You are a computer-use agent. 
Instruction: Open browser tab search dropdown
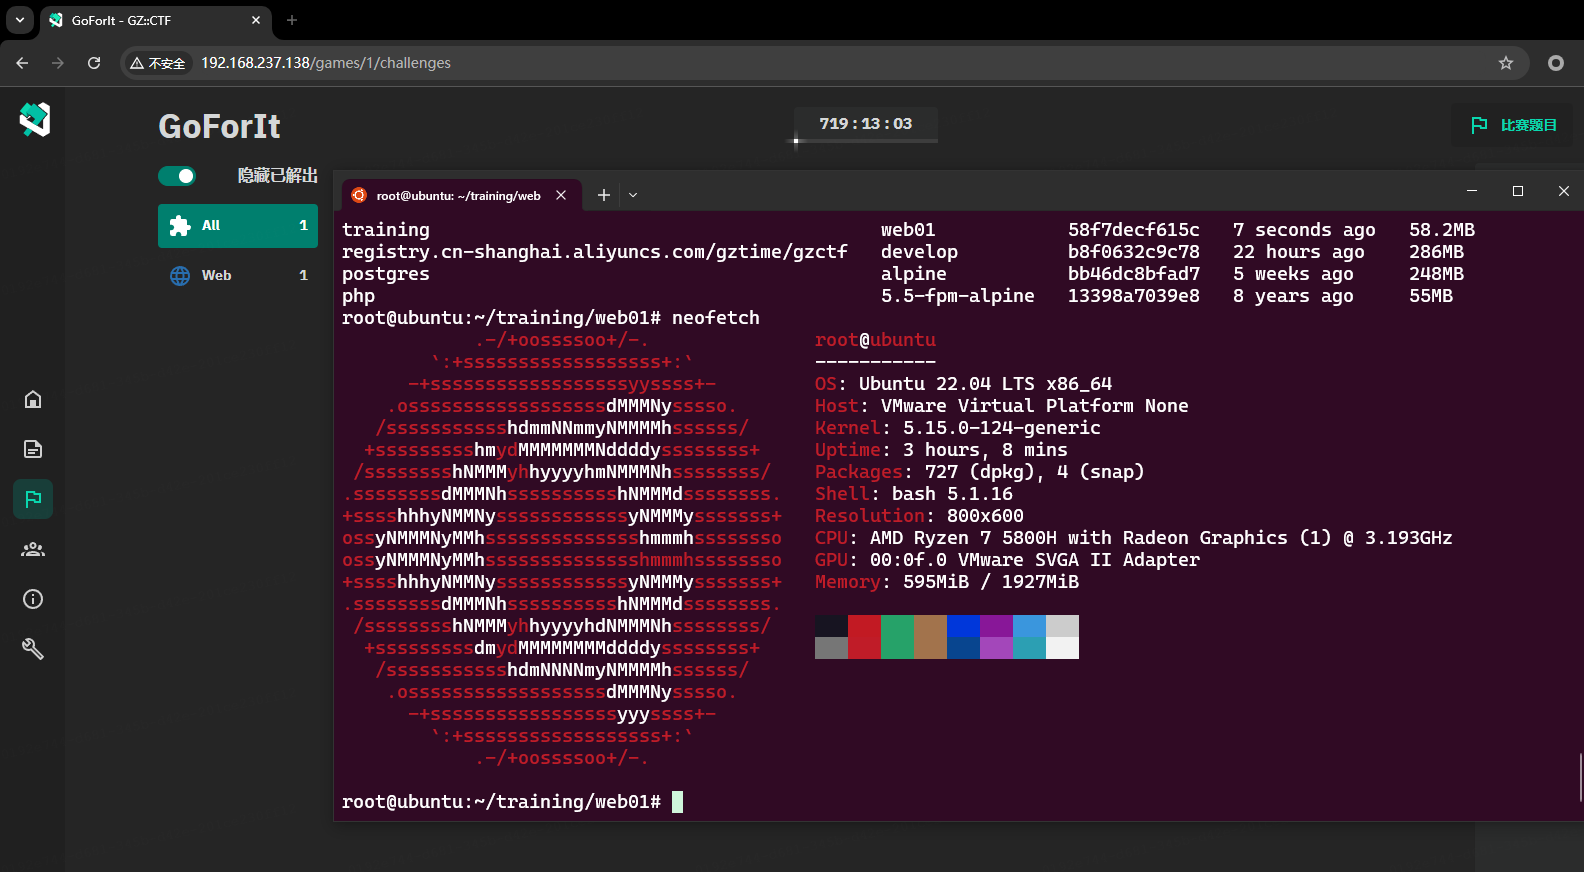(x=19, y=20)
